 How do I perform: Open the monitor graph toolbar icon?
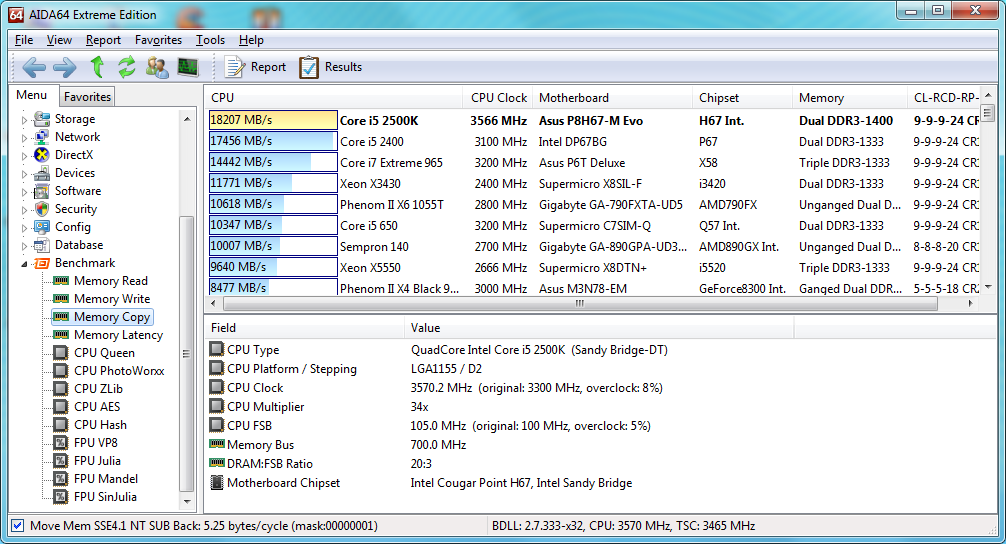(x=187, y=67)
